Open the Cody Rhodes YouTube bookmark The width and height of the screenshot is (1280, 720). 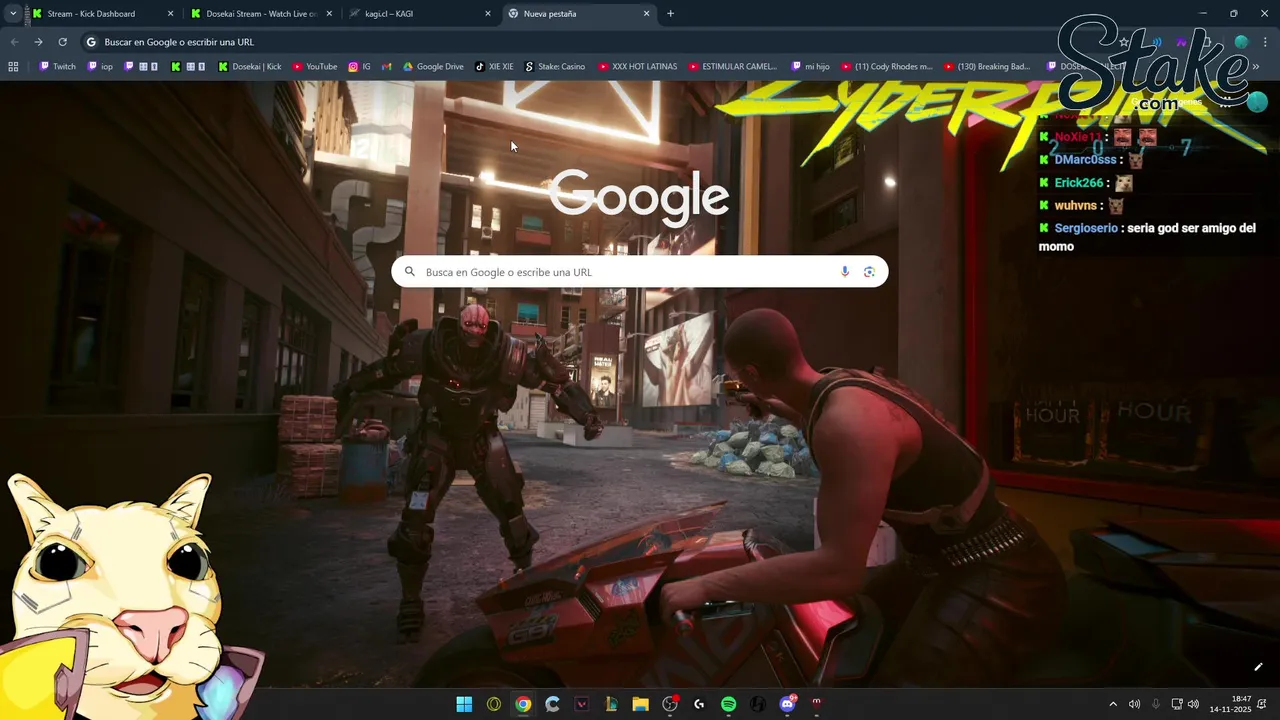tap(886, 67)
